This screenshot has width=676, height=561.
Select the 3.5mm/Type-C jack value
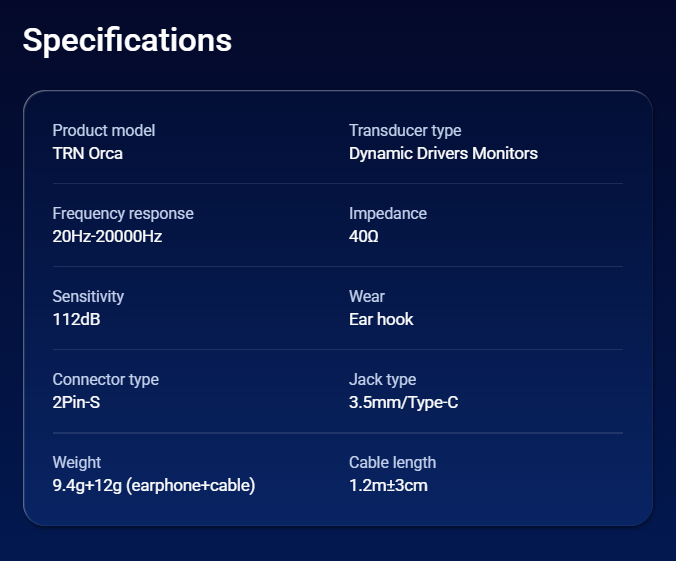404,403
